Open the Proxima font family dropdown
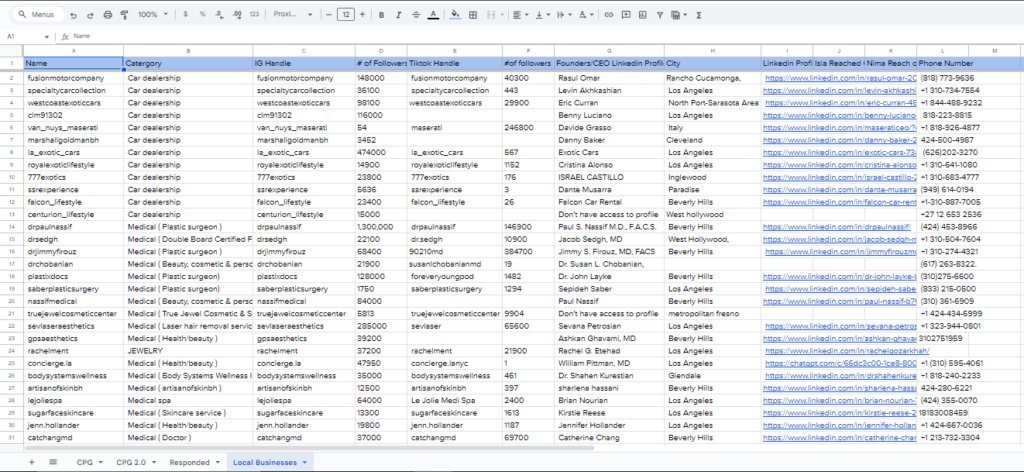The image size is (1024, 472). pos(293,14)
